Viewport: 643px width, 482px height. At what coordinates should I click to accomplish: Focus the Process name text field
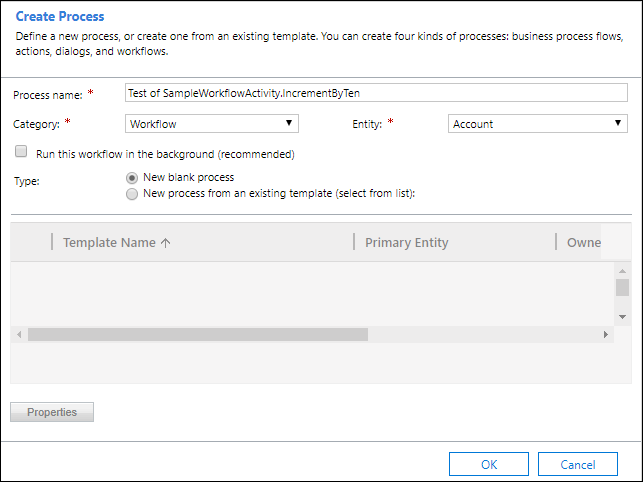(376, 93)
